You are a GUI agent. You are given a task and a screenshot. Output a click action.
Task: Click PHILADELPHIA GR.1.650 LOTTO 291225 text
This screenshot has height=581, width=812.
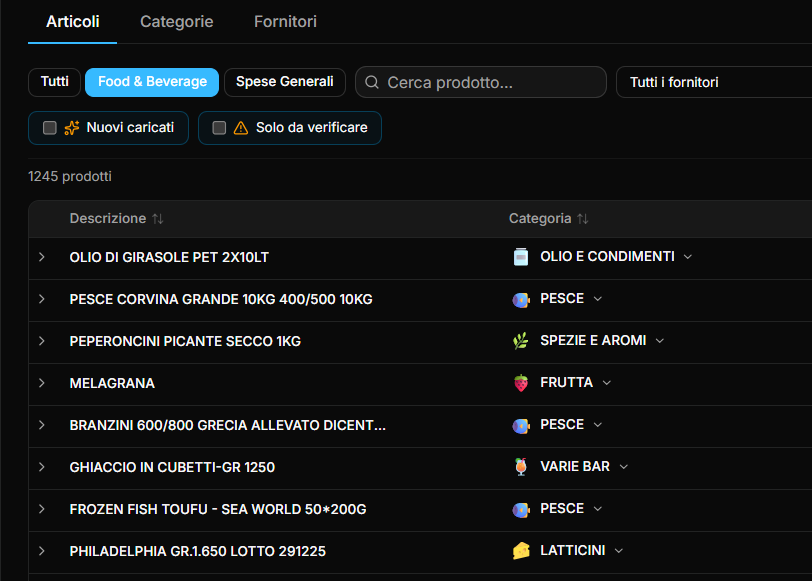[x=198, y=551]
